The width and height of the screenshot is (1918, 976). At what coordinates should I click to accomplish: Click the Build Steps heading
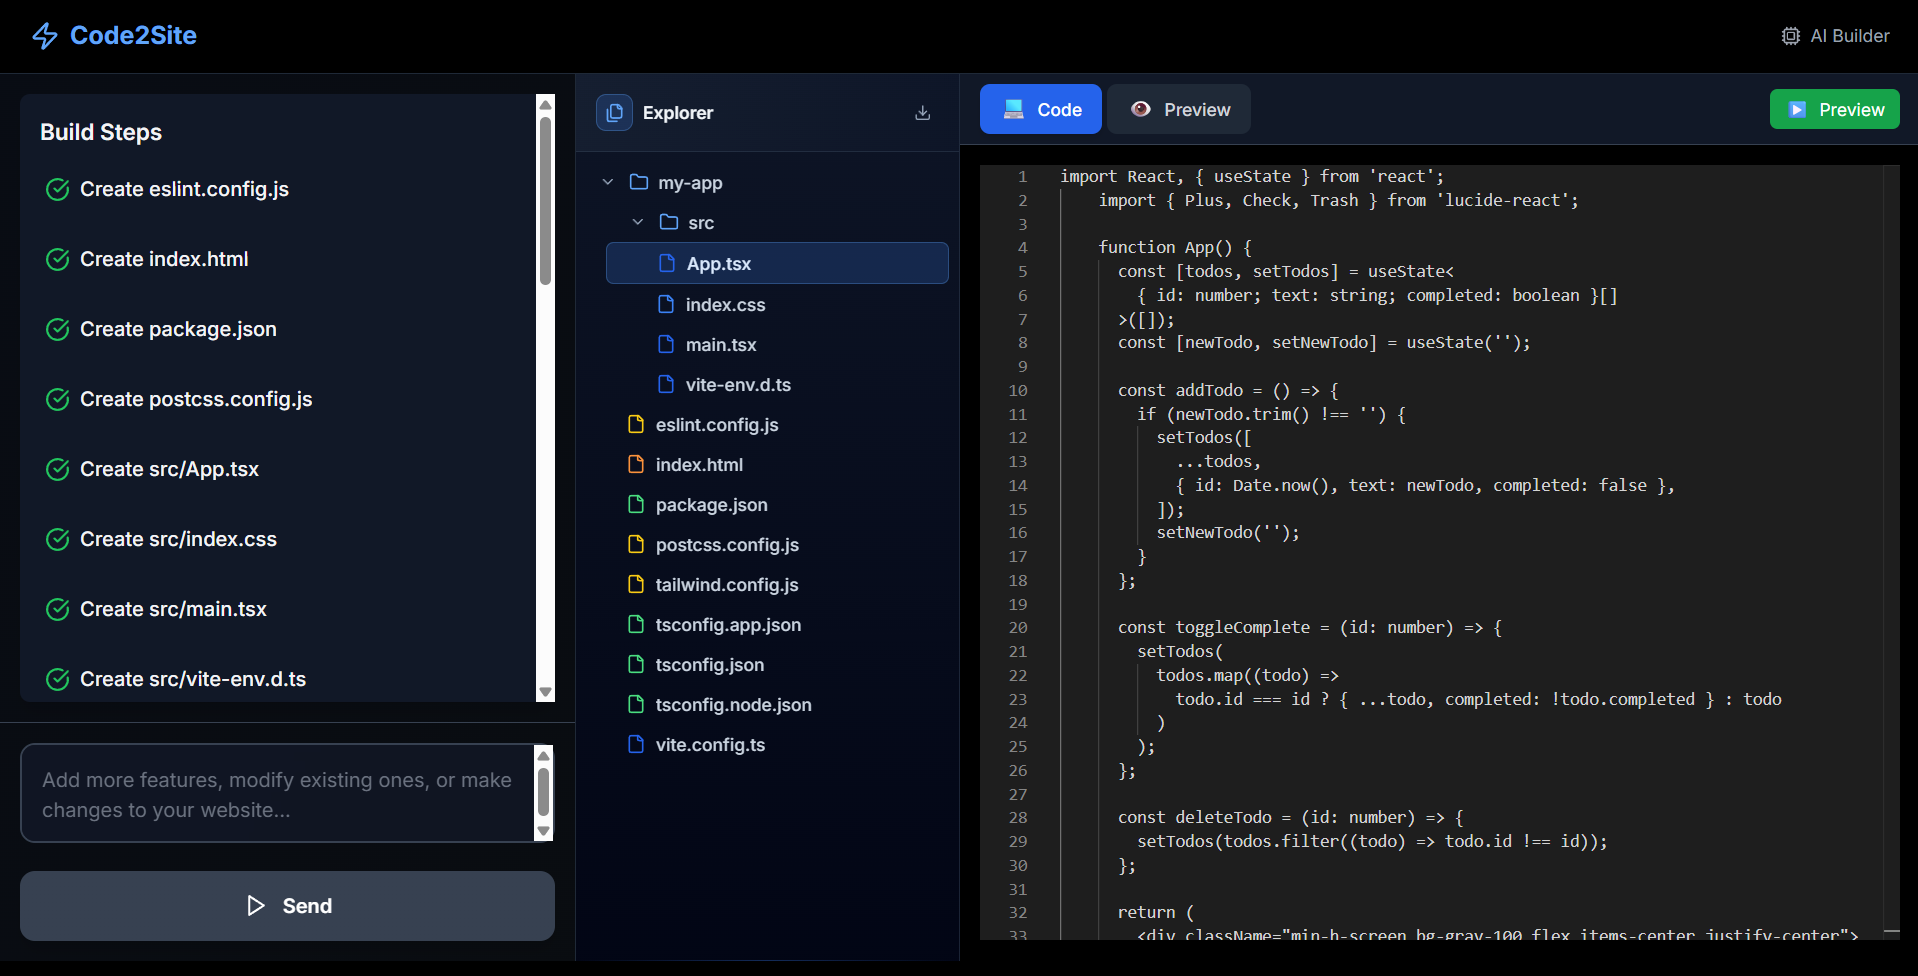(x=101, y=132)
